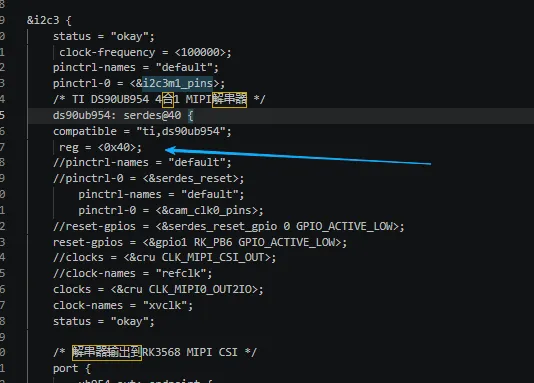This screenshot has height=383, width=534.
Task: Click the reset-gpios = <&gpio1 RK_PB6> line
Action: (200, 242)
